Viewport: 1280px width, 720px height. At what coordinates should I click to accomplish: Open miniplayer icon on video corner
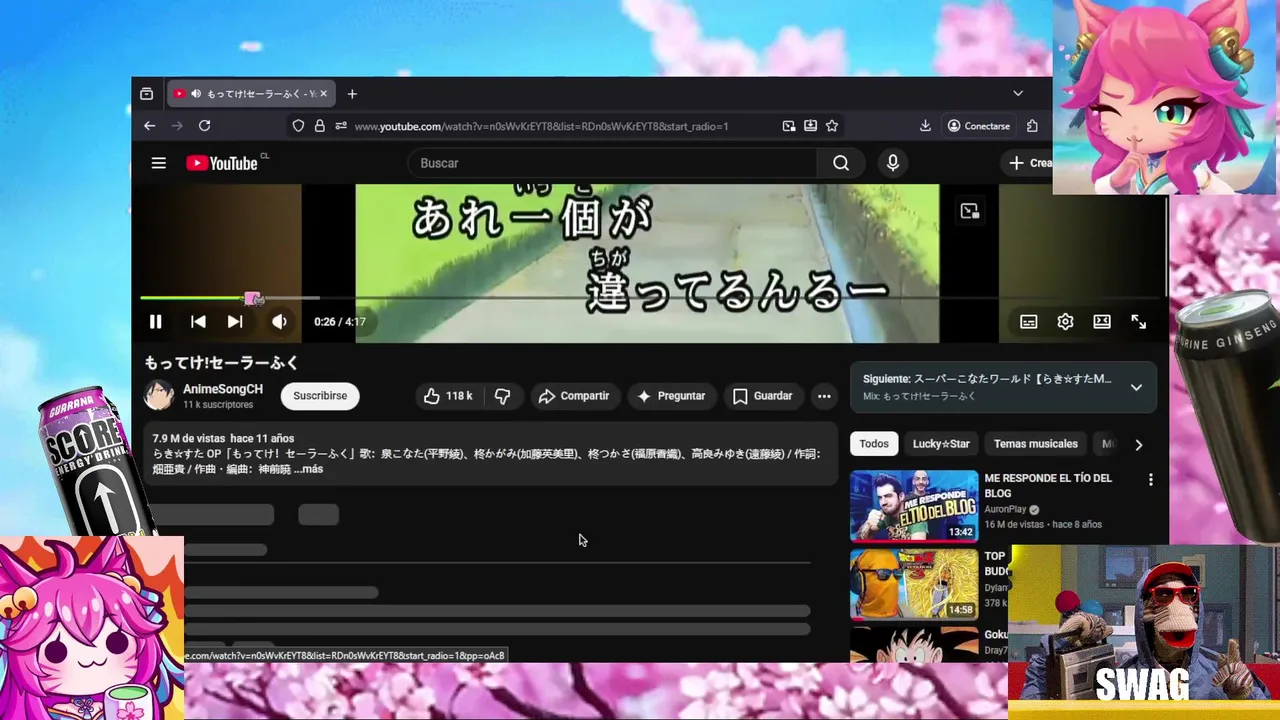969,211
